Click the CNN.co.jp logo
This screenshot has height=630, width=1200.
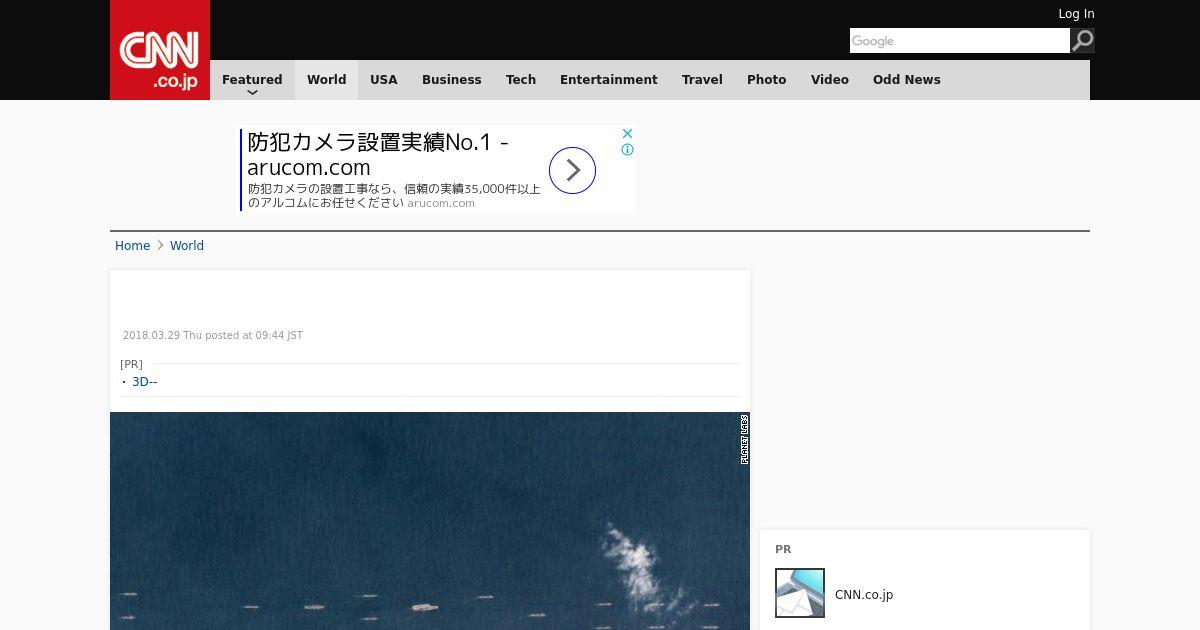[160, 50]
